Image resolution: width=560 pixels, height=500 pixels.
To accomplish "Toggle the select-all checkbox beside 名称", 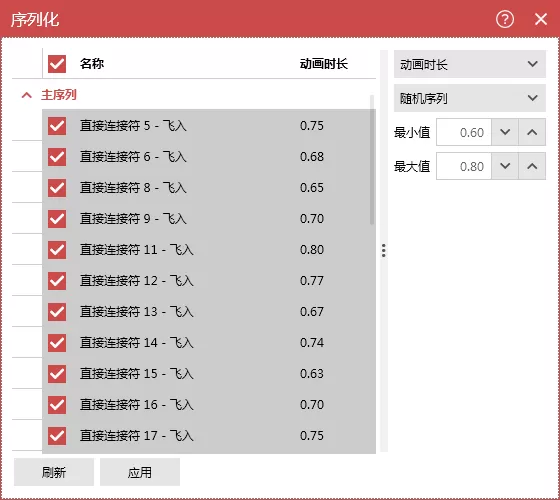I will 57,64.
